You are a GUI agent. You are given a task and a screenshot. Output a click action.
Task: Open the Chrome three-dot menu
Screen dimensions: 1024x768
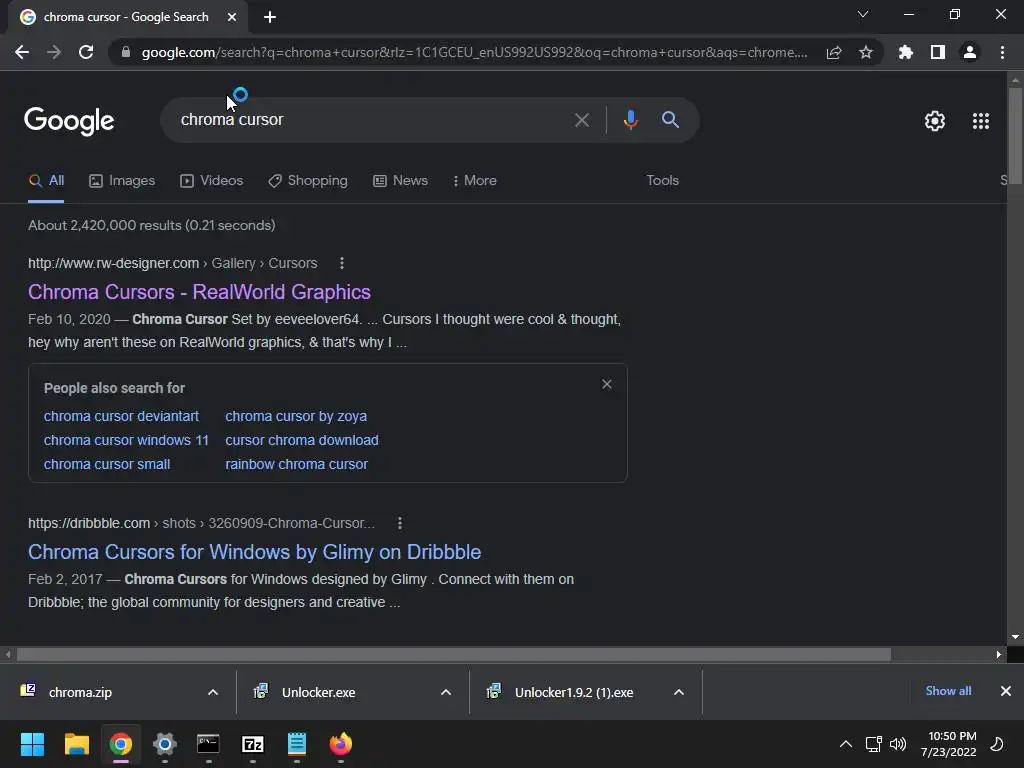click(x=1002, y=52)
